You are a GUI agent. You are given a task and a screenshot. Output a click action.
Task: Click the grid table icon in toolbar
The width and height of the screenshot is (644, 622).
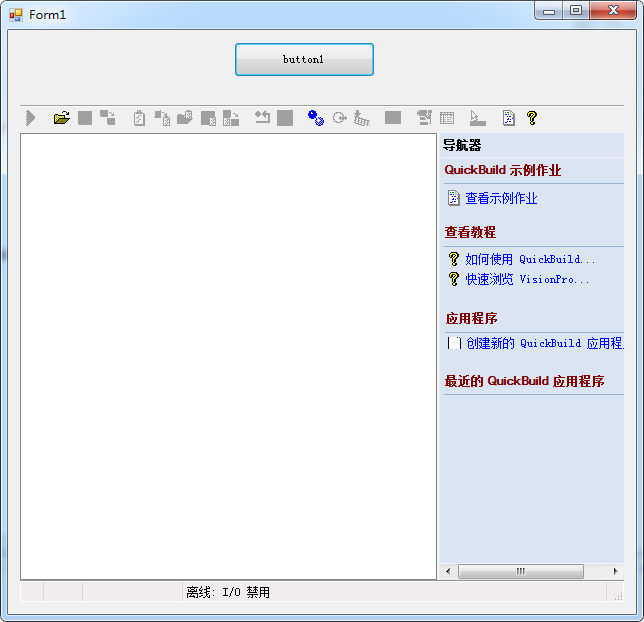(x=447, y=118)
